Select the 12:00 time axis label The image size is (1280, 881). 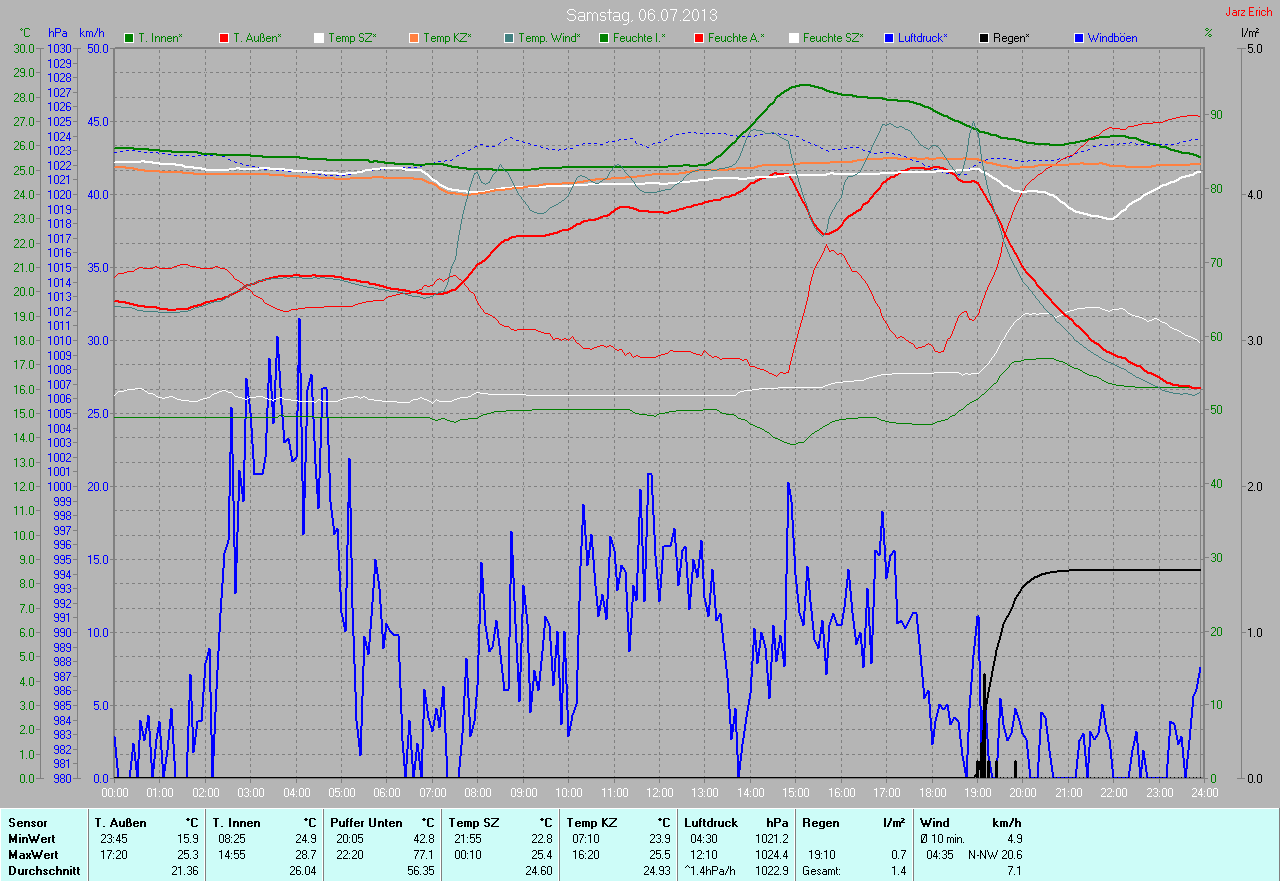coord(659,792)
